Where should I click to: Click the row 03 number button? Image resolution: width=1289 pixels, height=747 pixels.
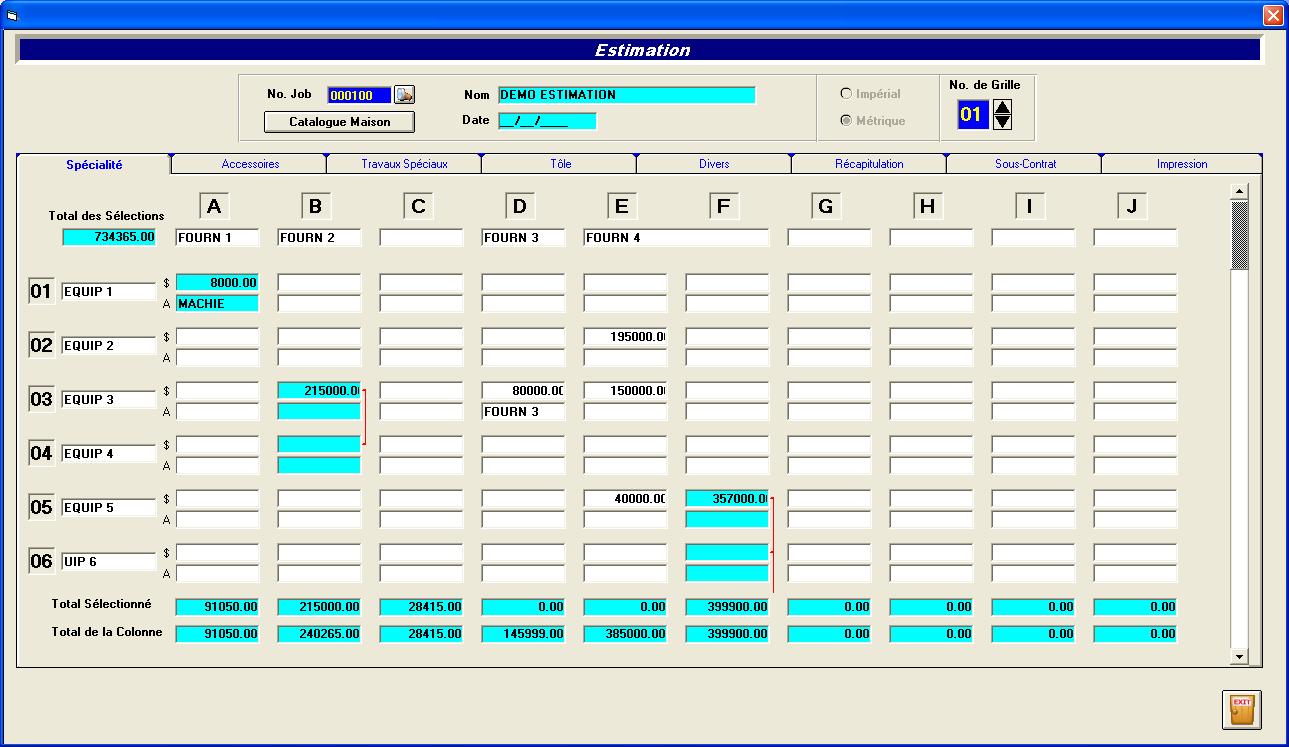point(41,400)
